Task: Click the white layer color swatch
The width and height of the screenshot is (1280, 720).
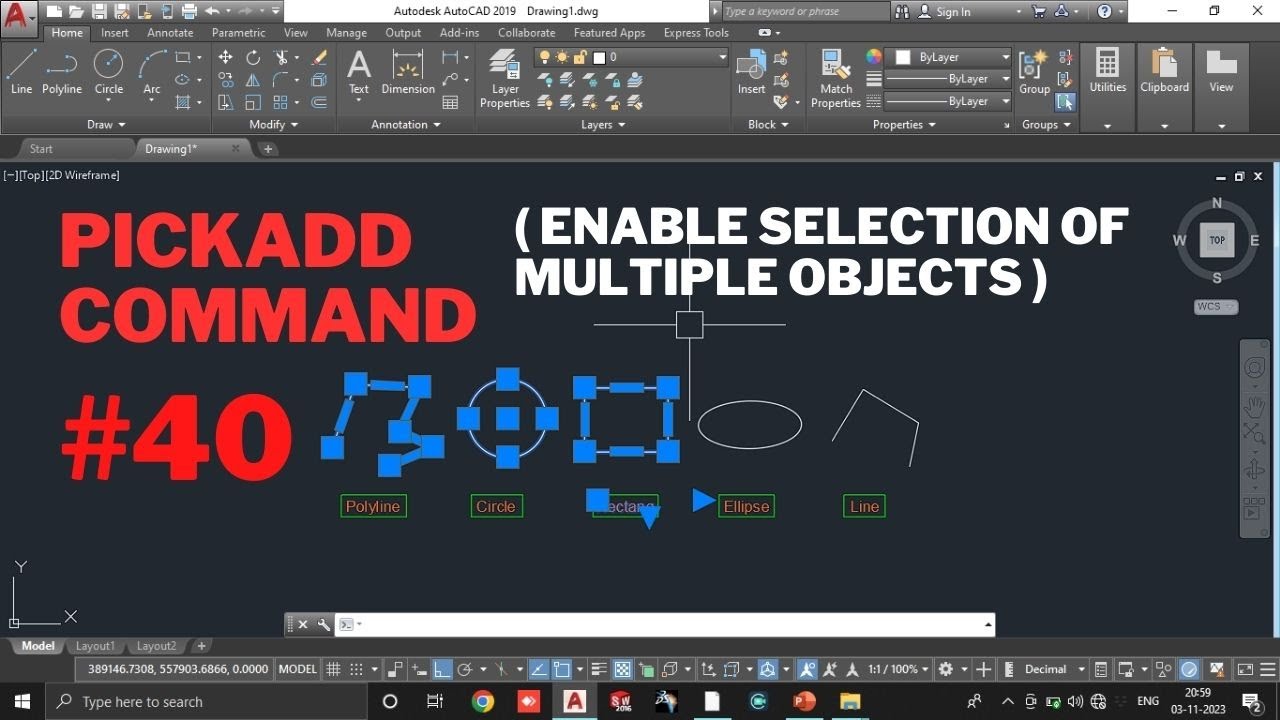Action: (x=601, y=57)
